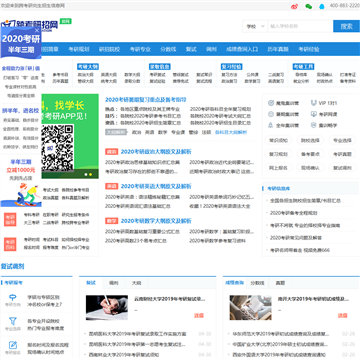Click the 魔鬼集训营 icon
Viewport: 360px width, 360px height.
pos(271,103)
